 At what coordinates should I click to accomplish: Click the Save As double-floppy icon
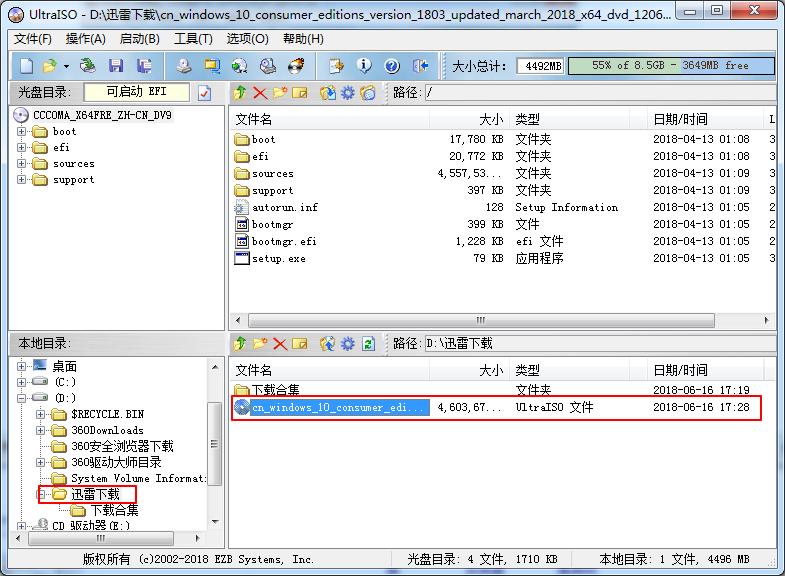point(144,66)
